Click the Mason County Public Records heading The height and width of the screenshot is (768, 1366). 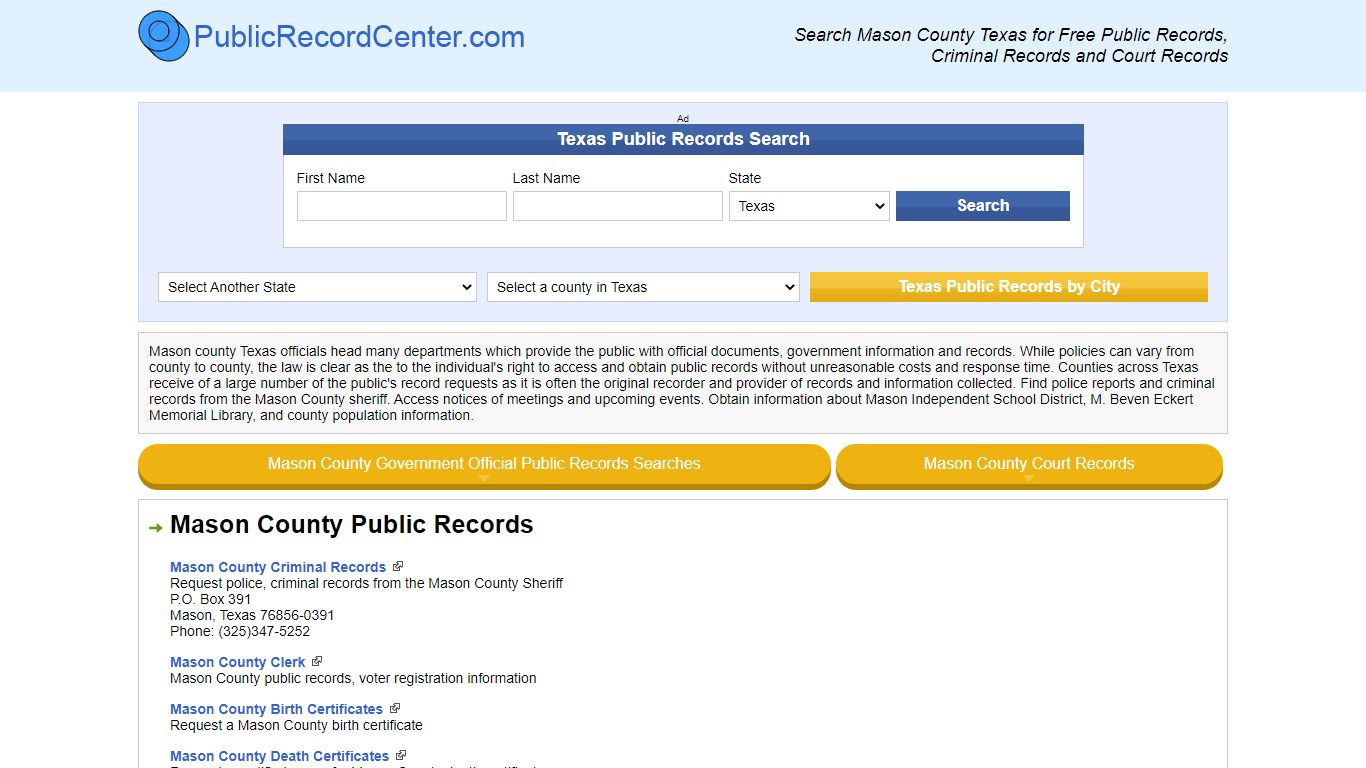pyautogui.click(x=352, y=525)
